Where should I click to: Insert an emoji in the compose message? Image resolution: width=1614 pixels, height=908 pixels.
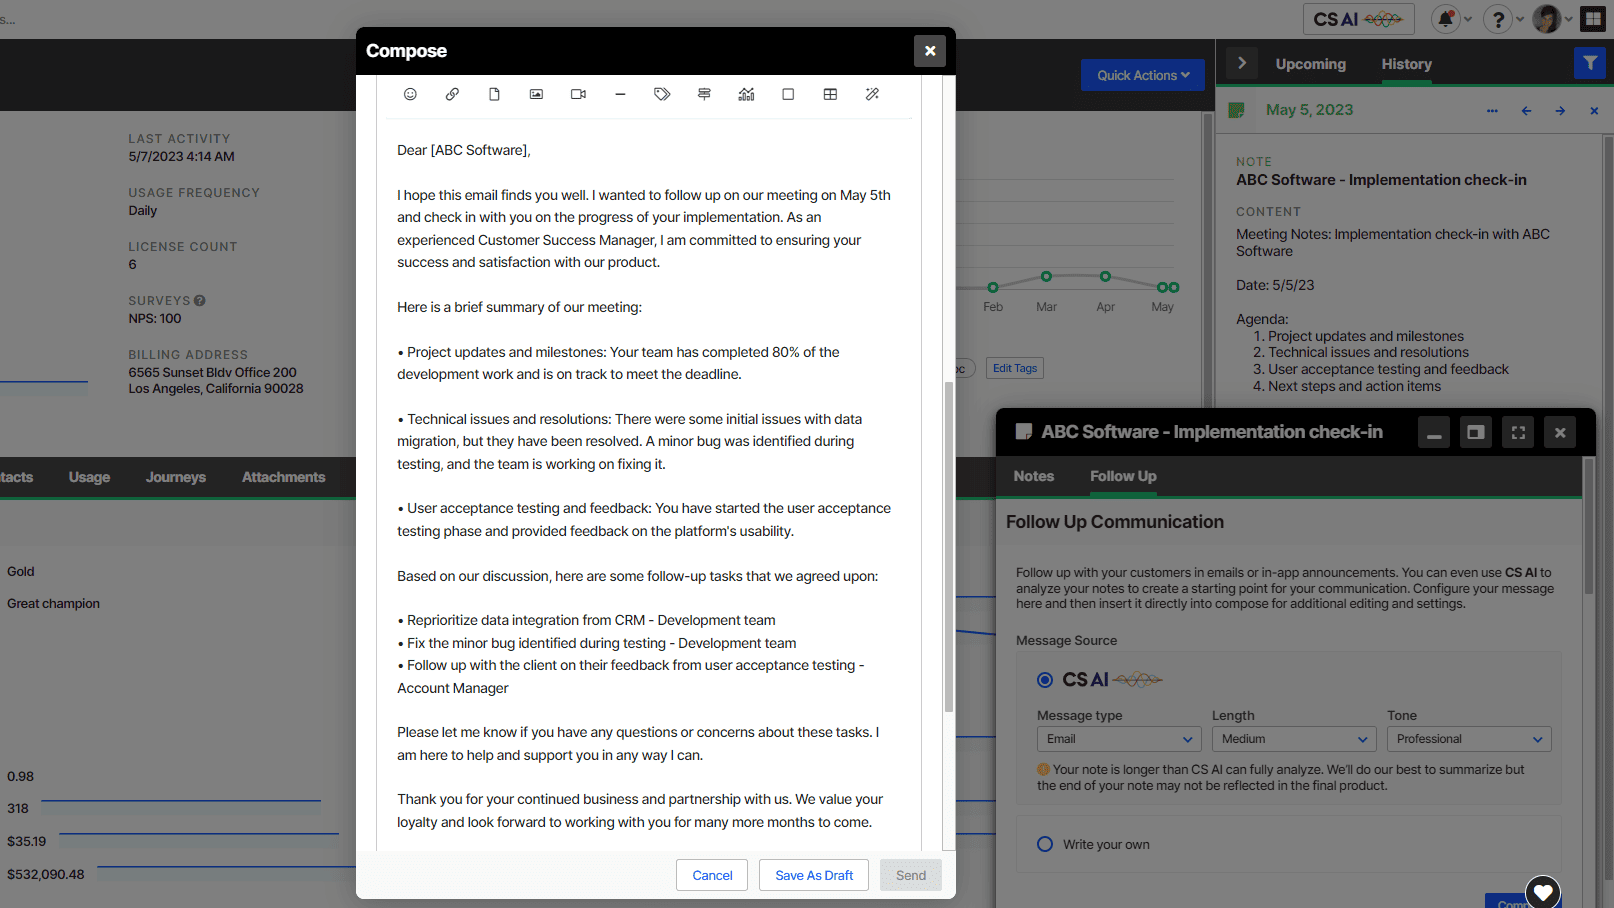[410, 93]
